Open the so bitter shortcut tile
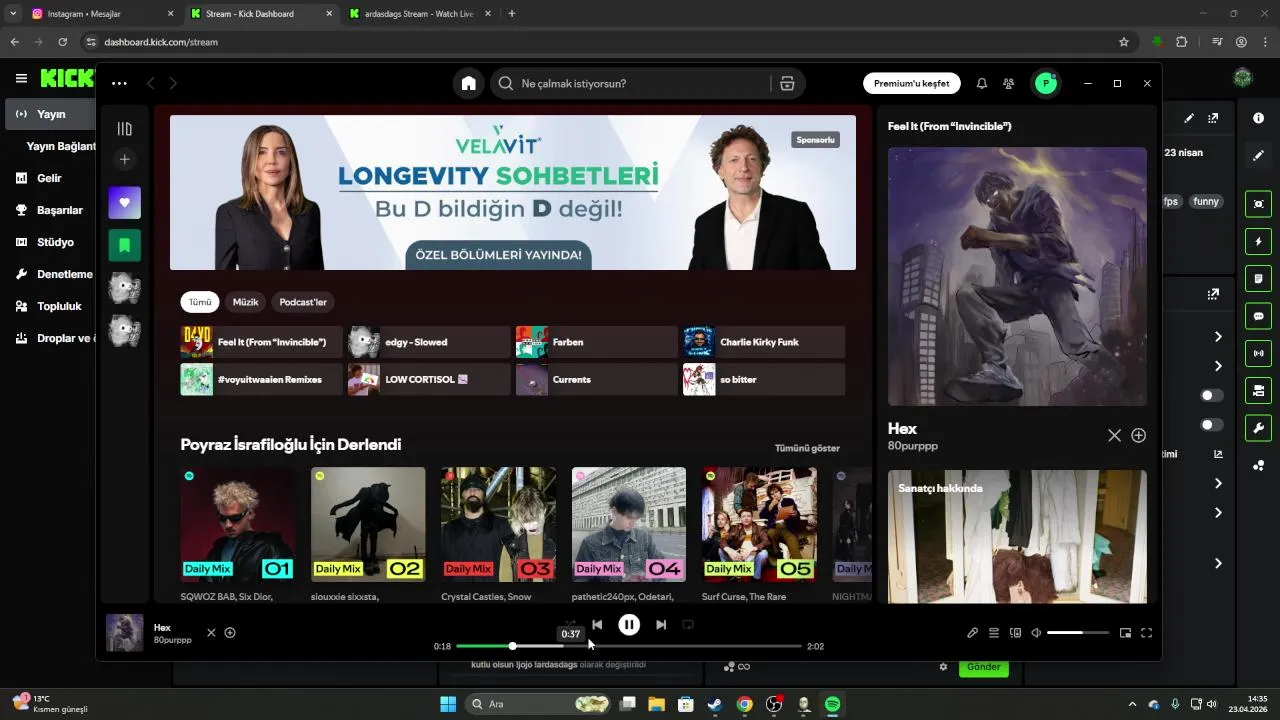 pyautogui.click(x=764, y=380)
